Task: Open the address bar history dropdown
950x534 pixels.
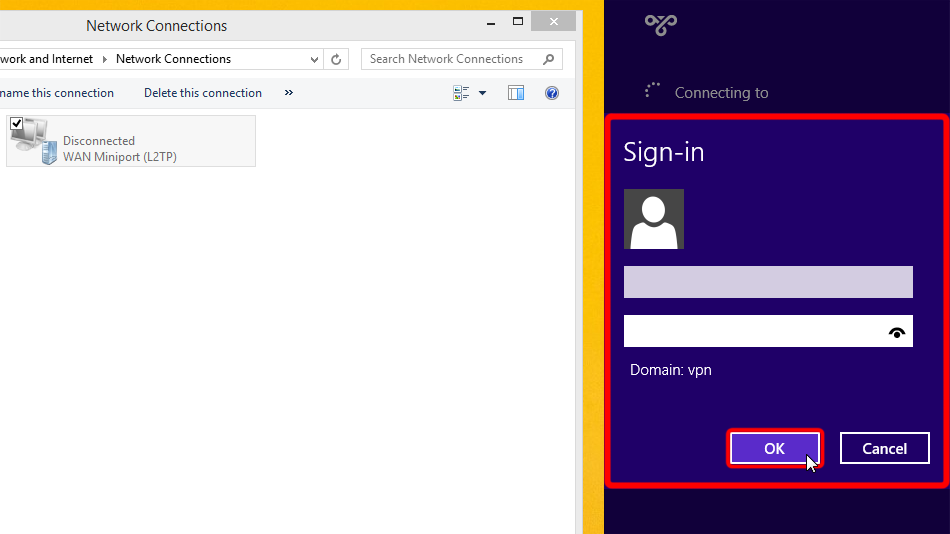Action: tap(315, 59)
